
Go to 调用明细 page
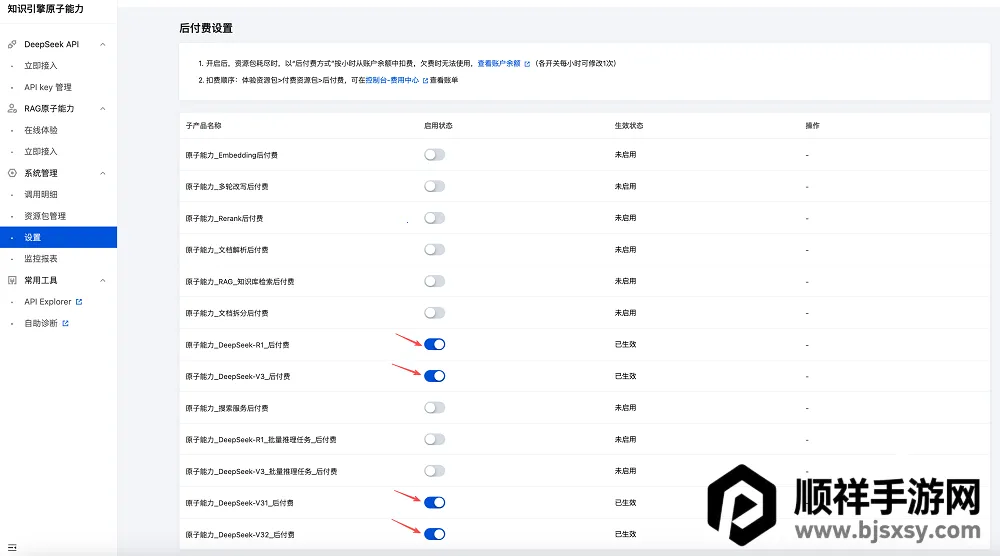pos(41,194)
